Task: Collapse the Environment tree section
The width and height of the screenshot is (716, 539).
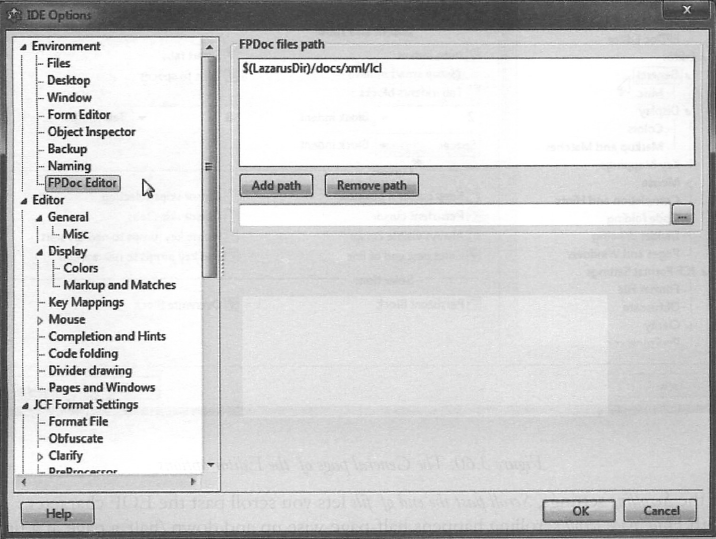Action: pyautogui.click(x=23, y=47)
